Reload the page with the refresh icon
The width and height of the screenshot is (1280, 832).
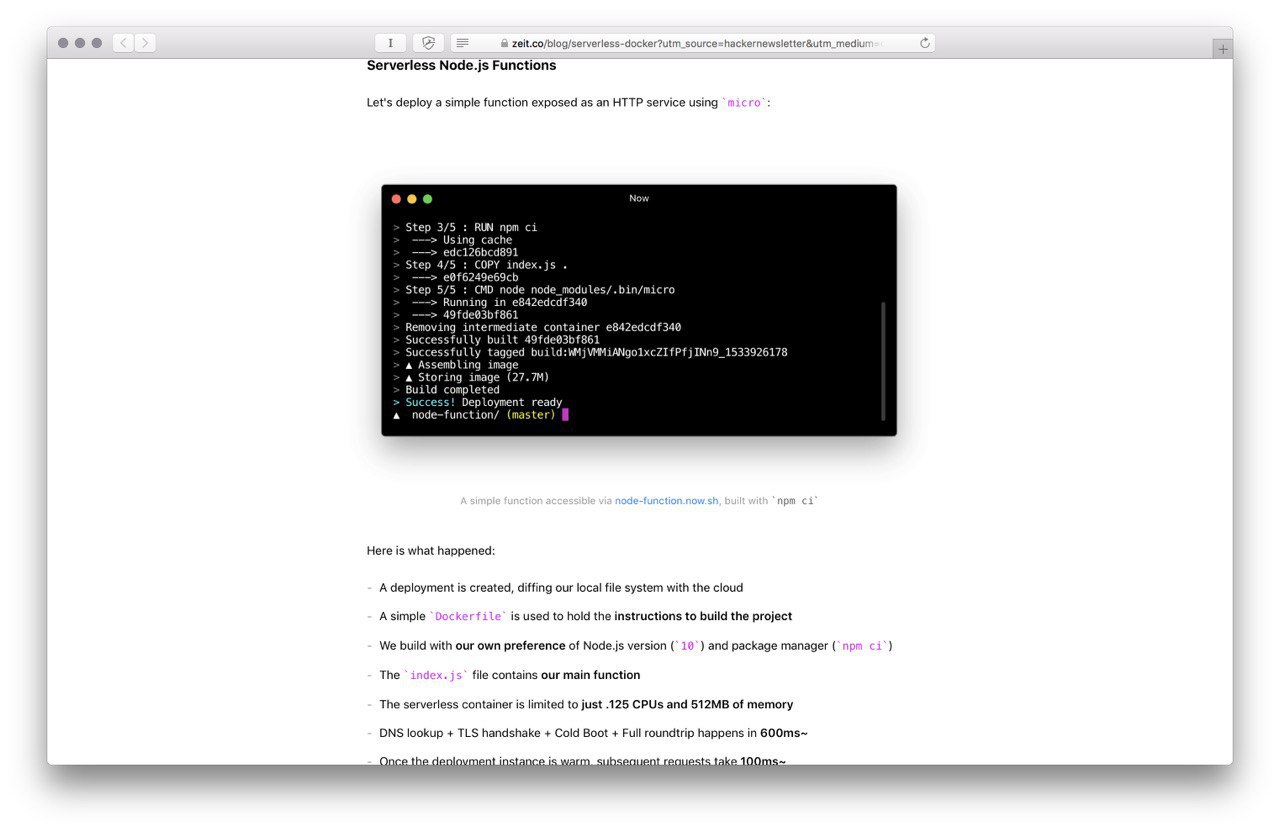pyautogui.click(x=925, y=43)
